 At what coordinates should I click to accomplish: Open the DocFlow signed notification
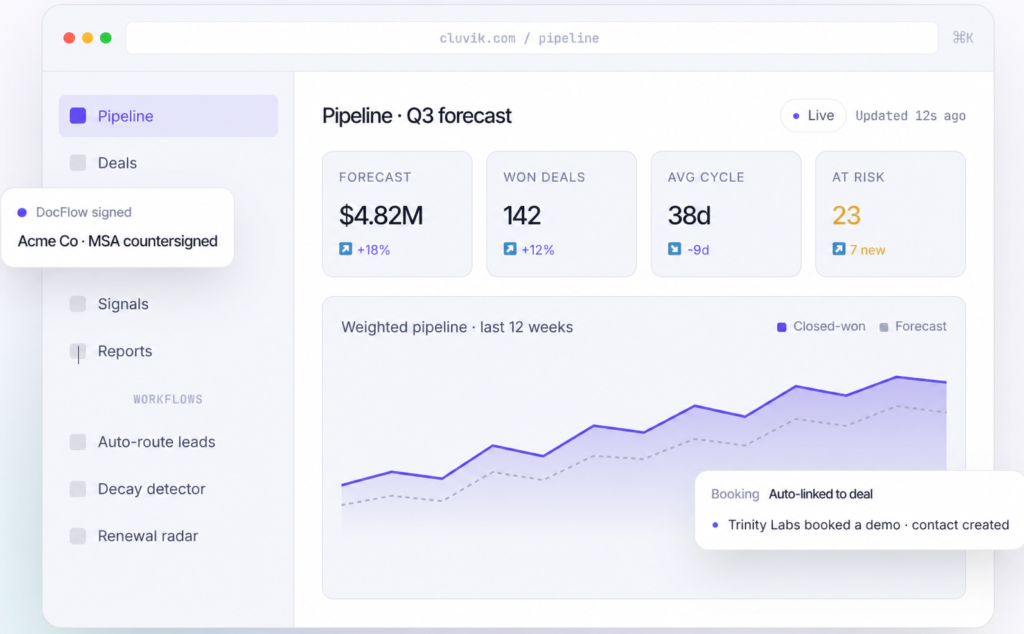pos(118,228)
